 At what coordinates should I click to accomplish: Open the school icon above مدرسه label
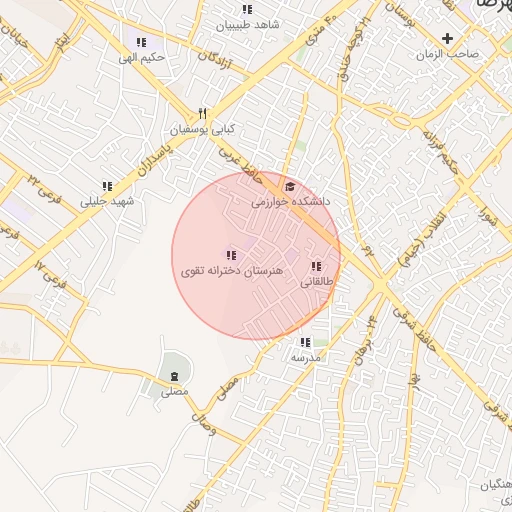pos(305,342)
